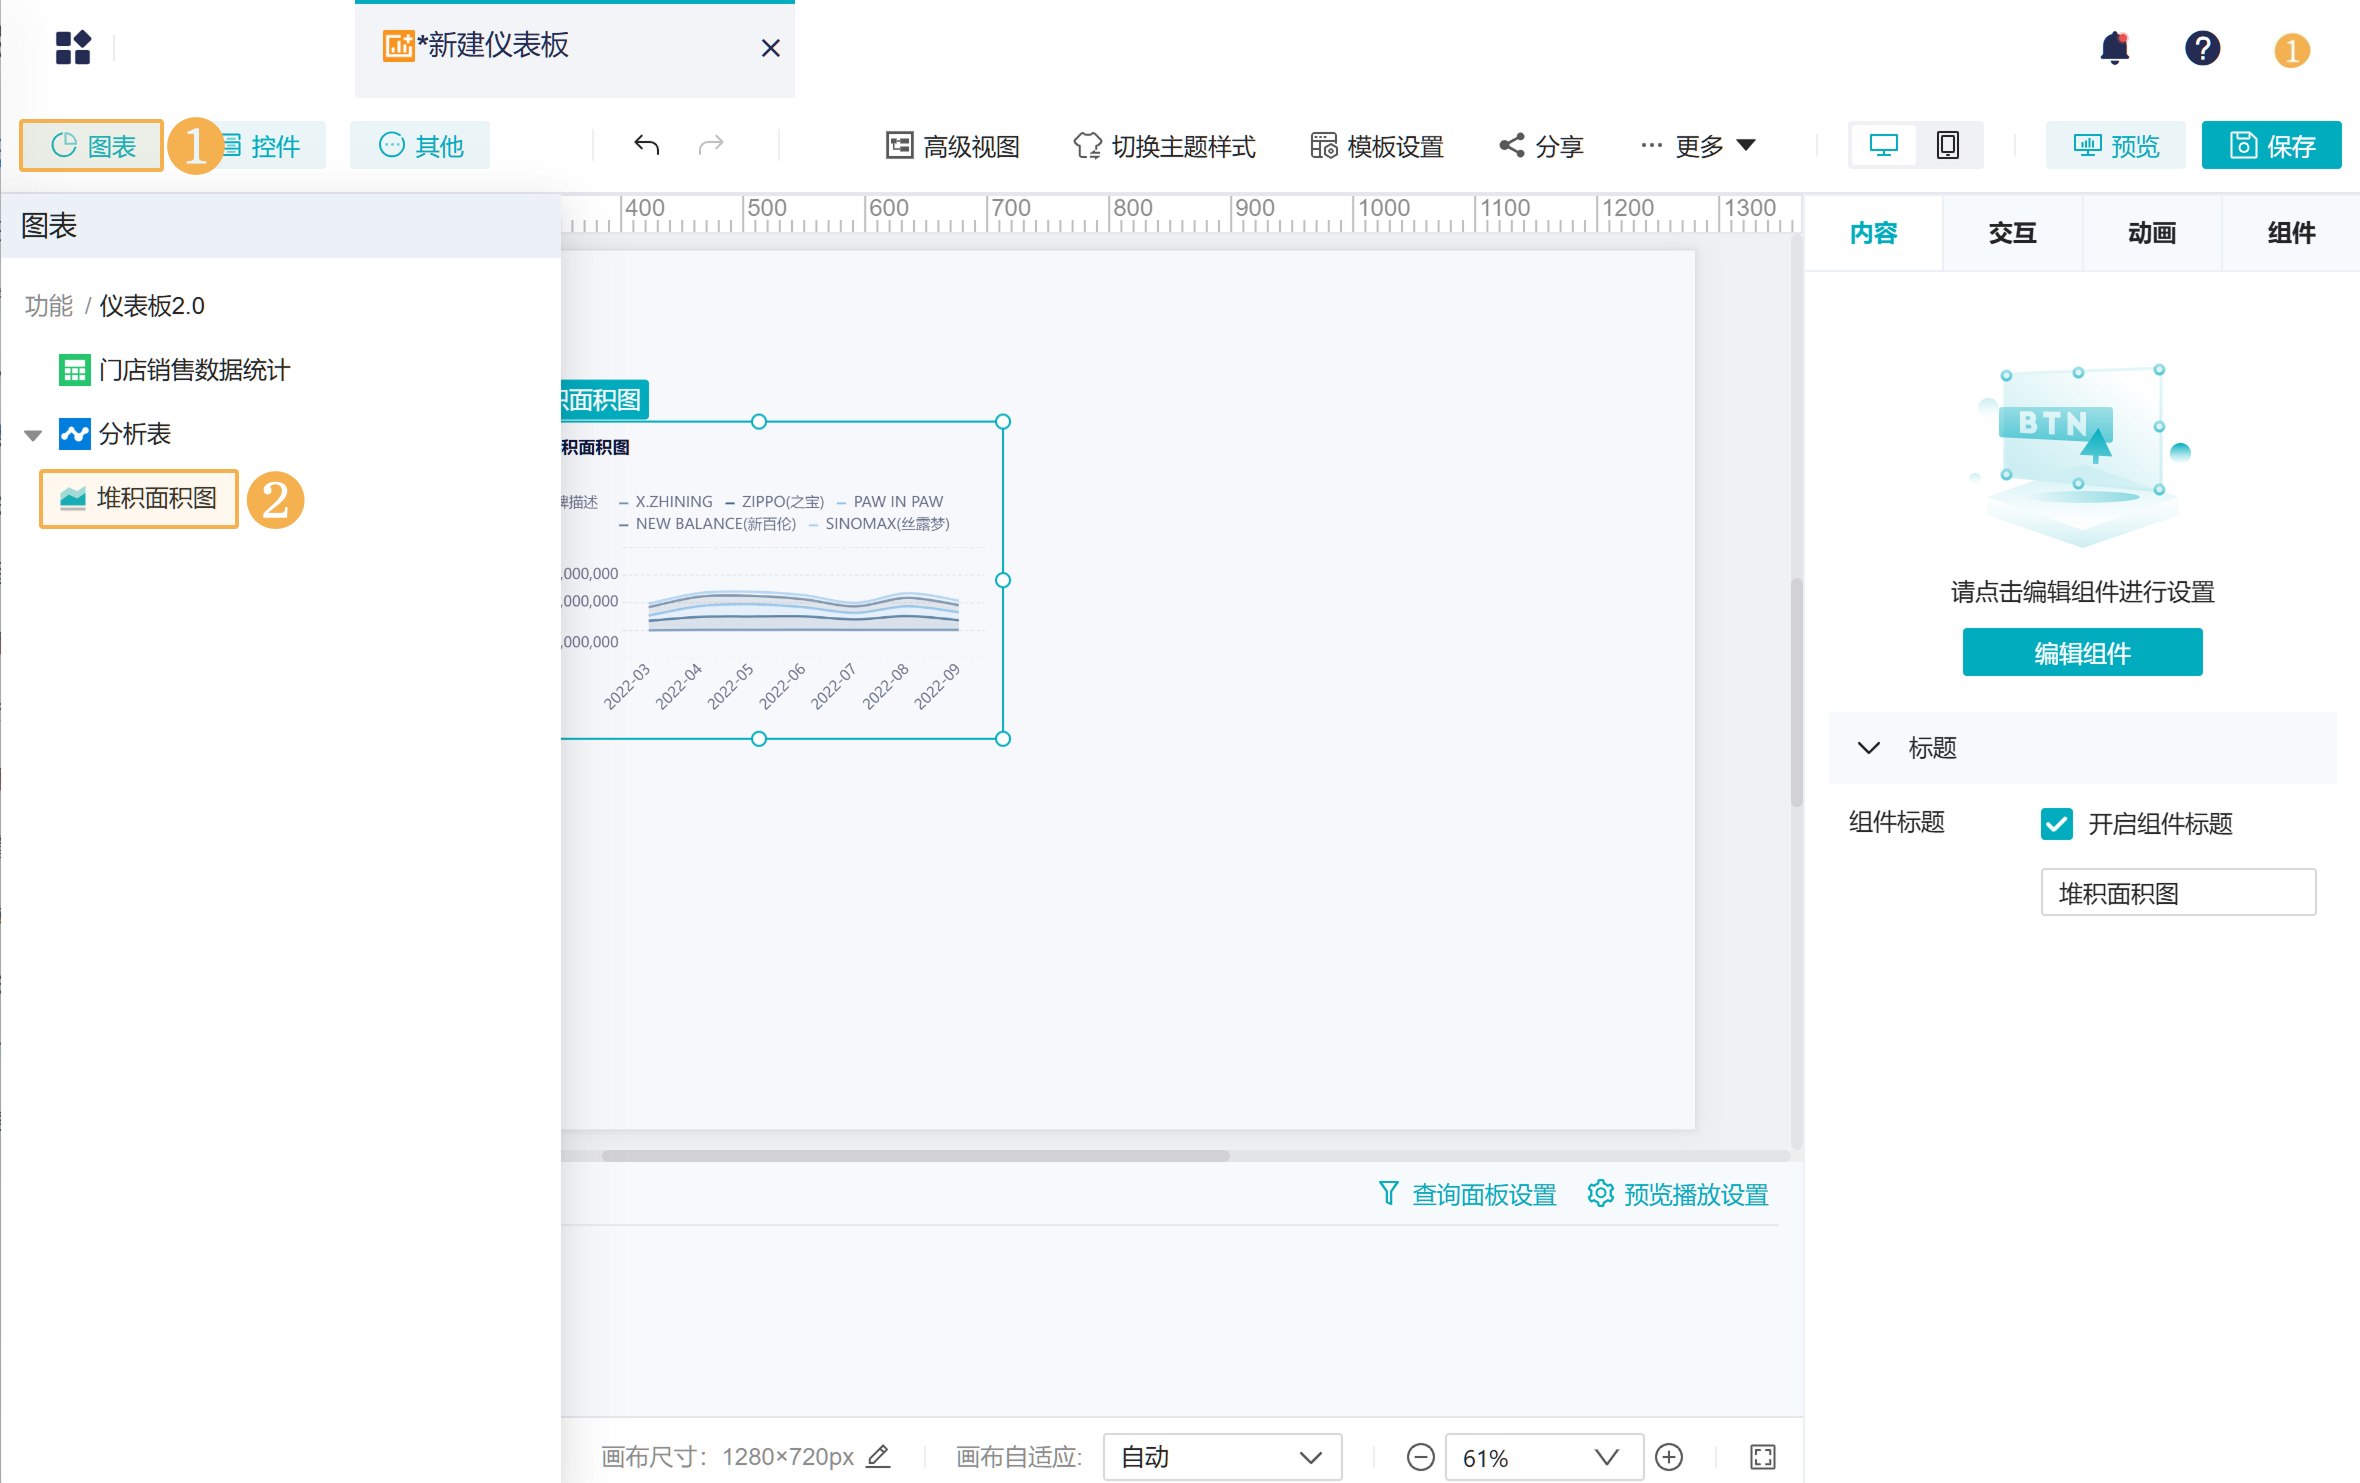
Task: Open the 61% zoom level dropdown
Action: tap(1543, 1457)
